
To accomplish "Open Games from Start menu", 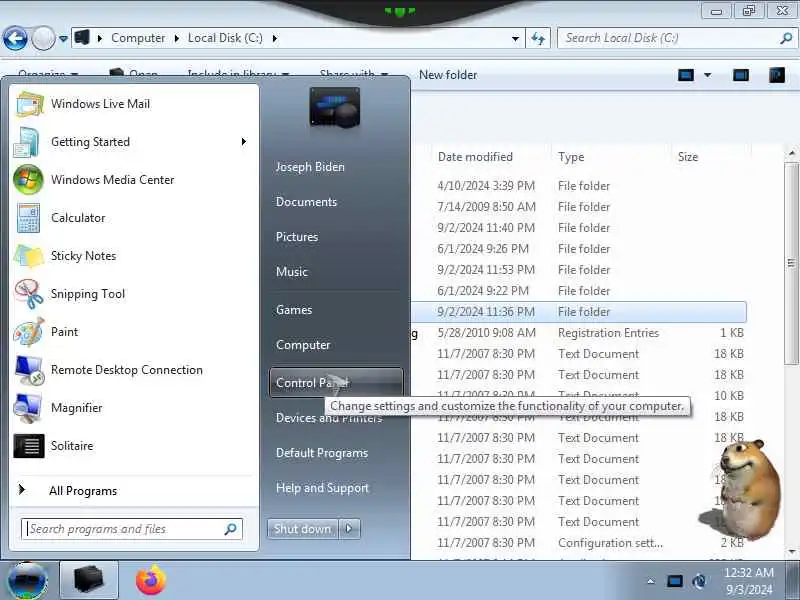I will click(294, 310).
